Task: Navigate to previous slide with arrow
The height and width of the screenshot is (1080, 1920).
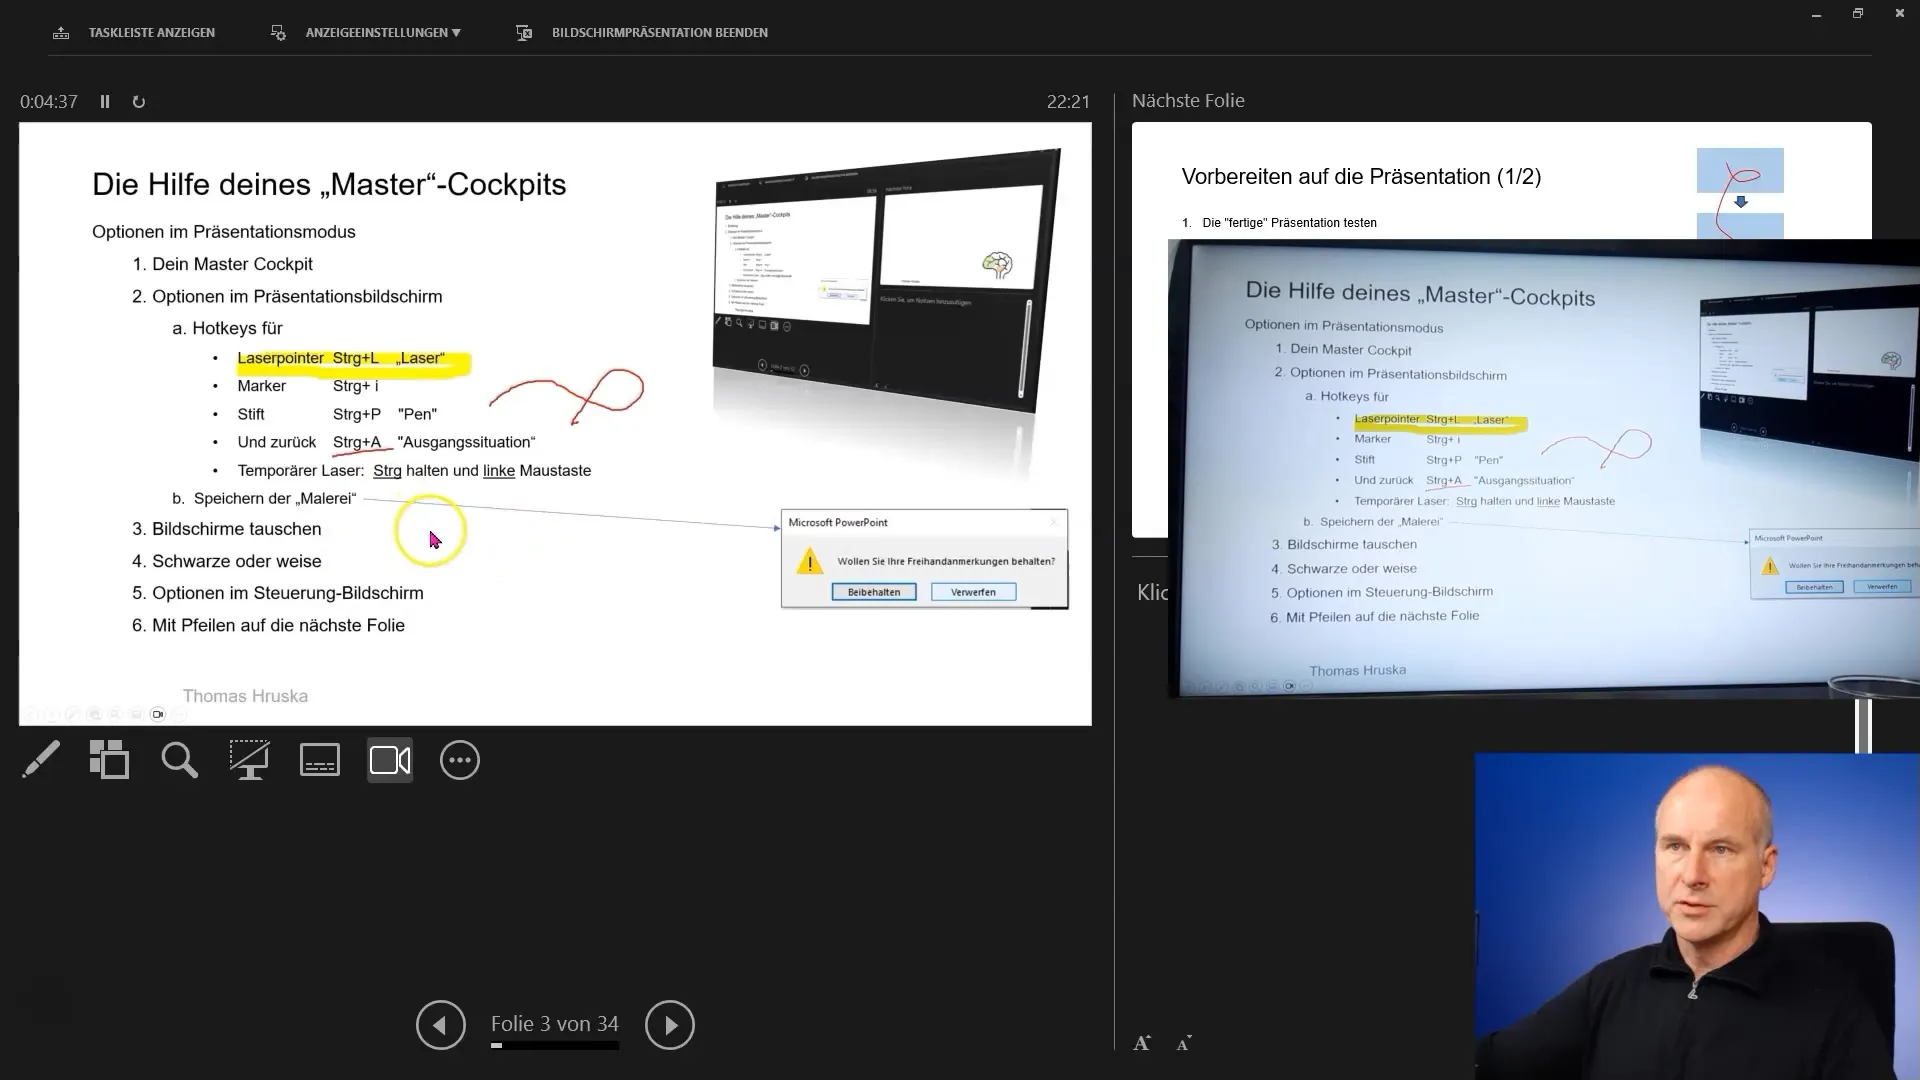Action: [440, 1023]
